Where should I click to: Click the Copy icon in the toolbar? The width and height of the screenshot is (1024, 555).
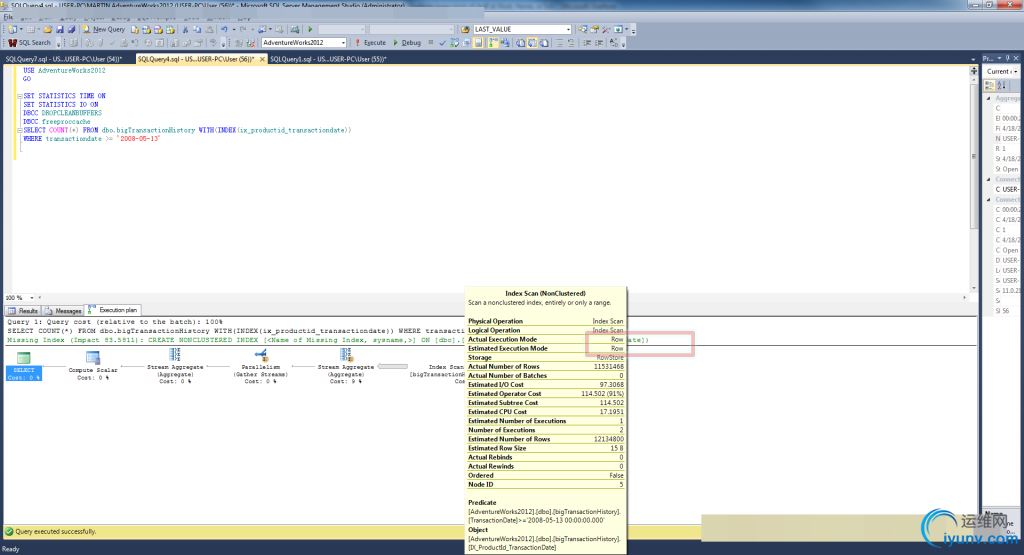coord(197,29)
